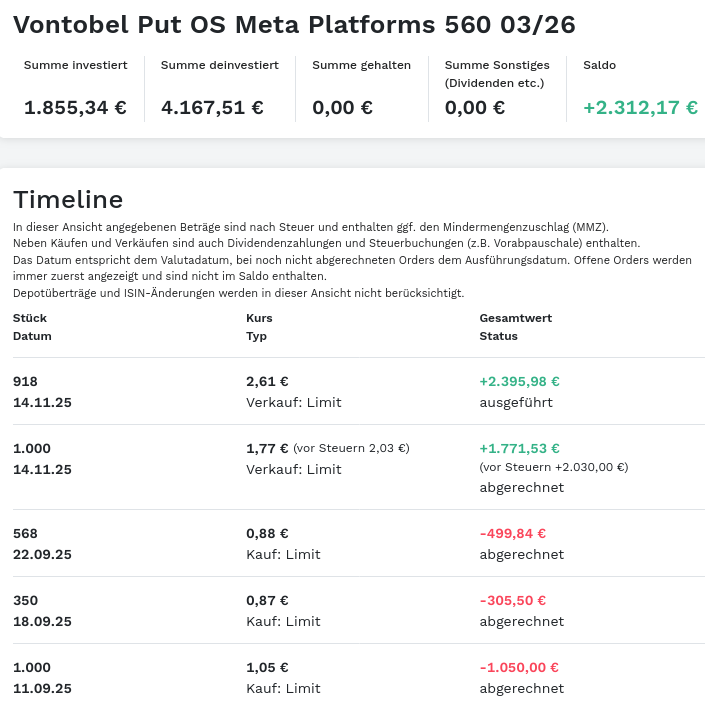Select the Summe gehalten summary label
Image resolution: width=705 pixels, height=708 pixels.
tap(361, 65)
